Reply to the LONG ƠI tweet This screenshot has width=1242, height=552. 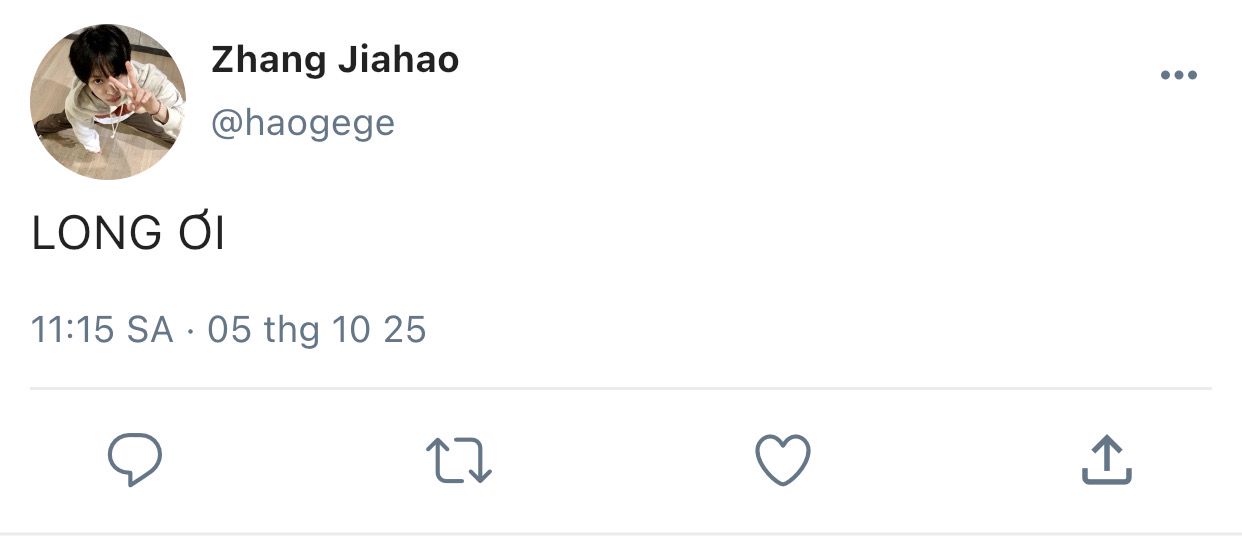135,460
